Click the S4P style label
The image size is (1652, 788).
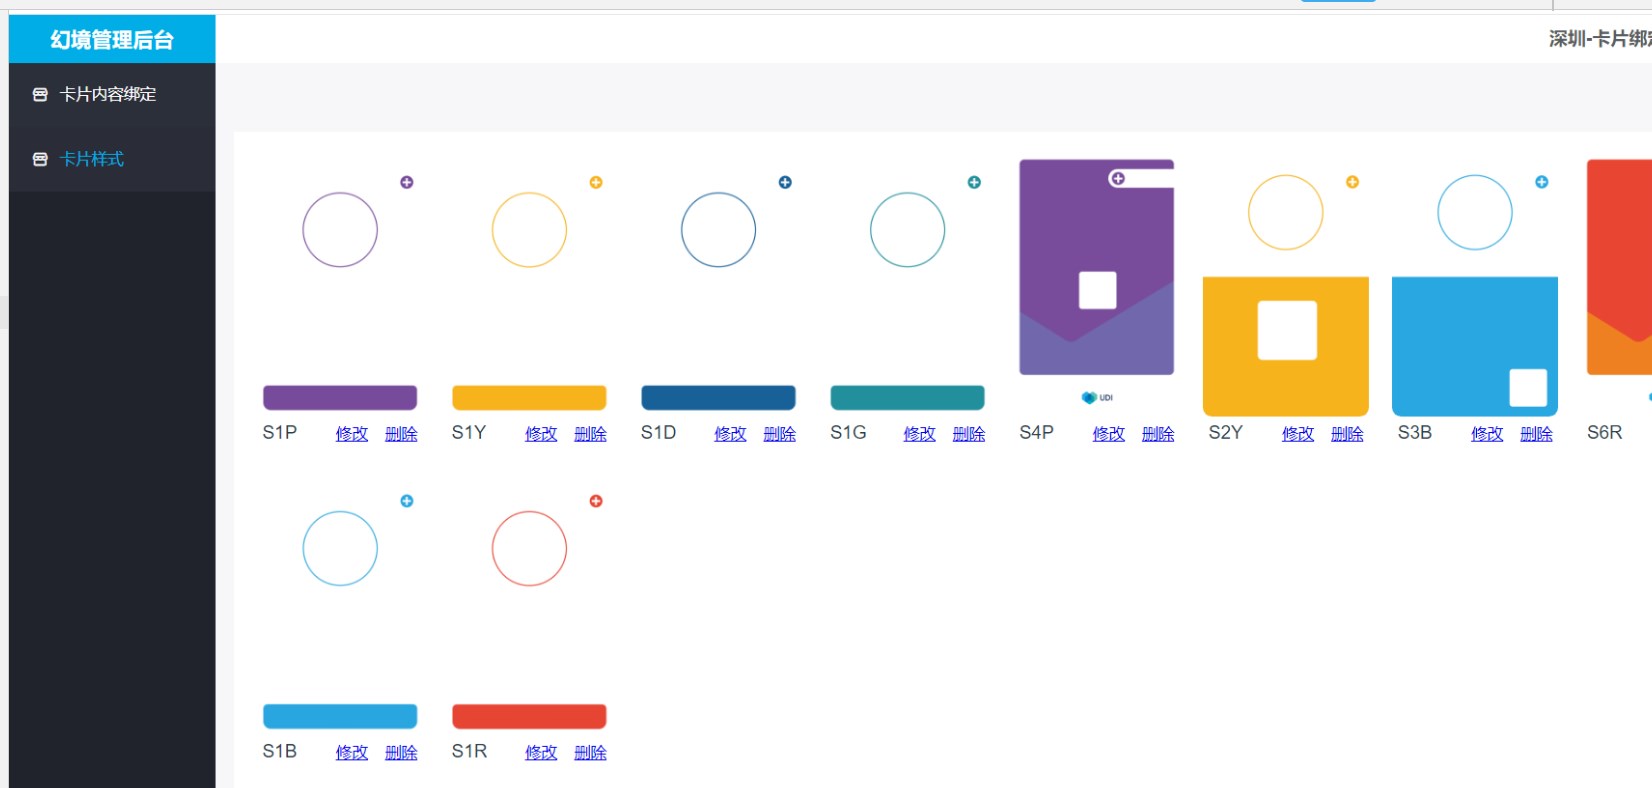click(x=1037, y=432)
